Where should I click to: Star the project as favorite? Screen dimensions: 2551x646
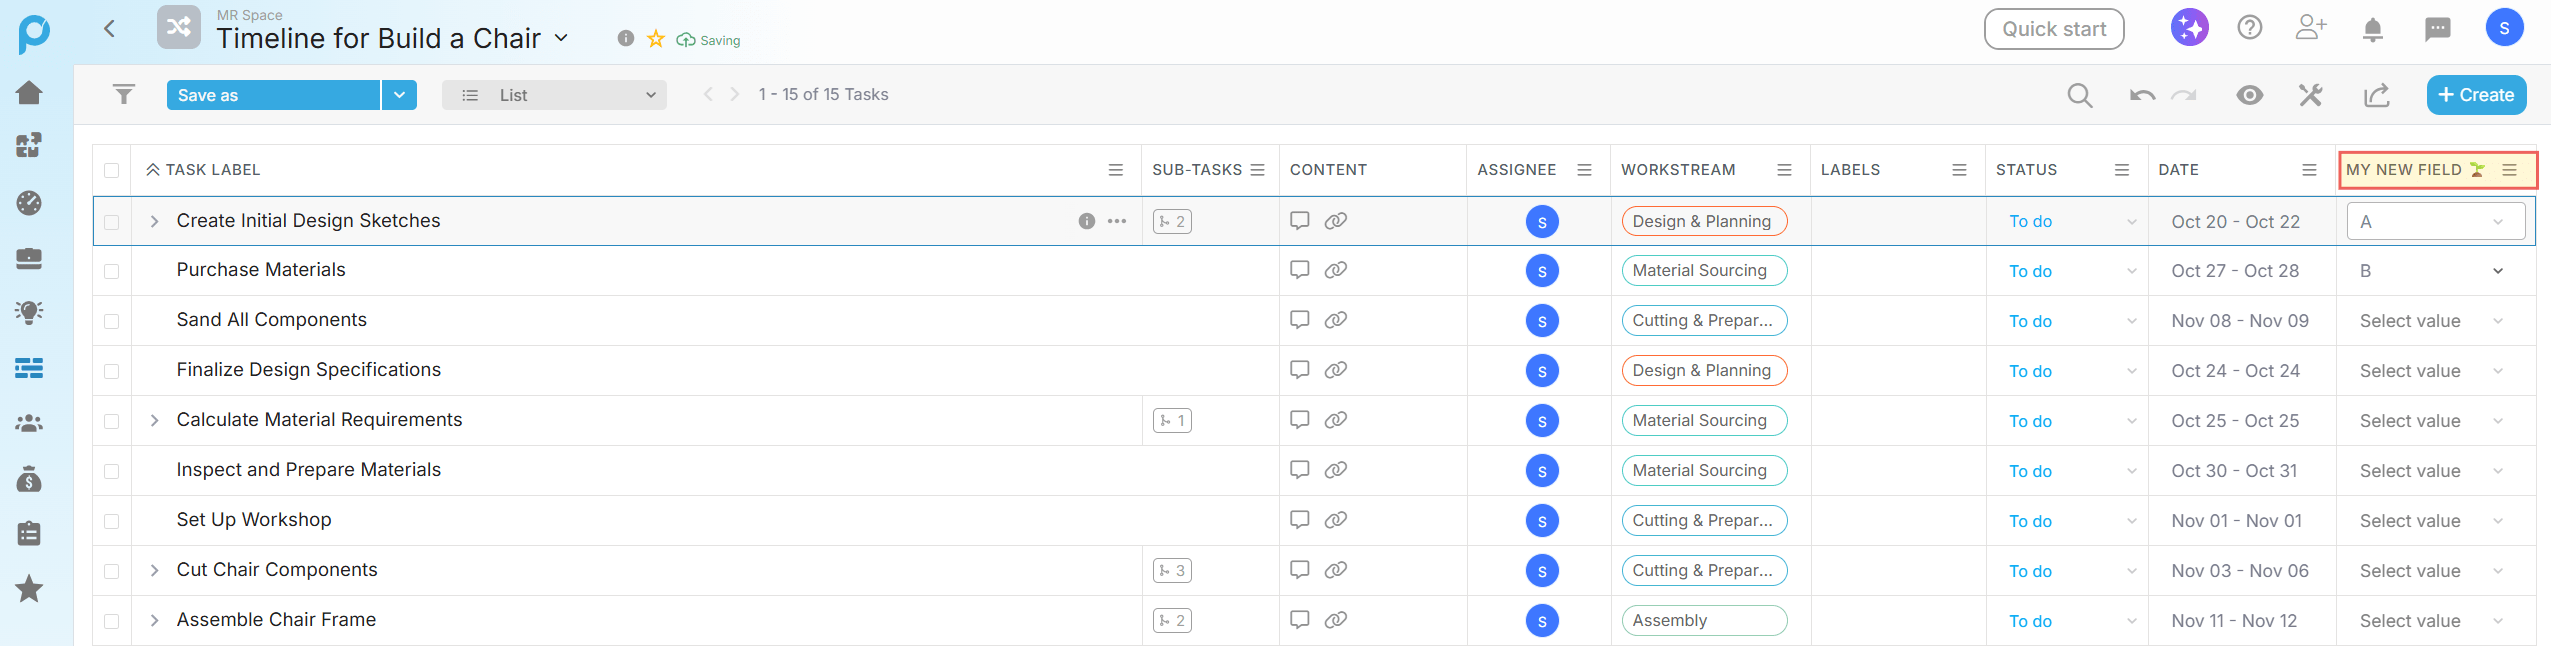point(656,39)
